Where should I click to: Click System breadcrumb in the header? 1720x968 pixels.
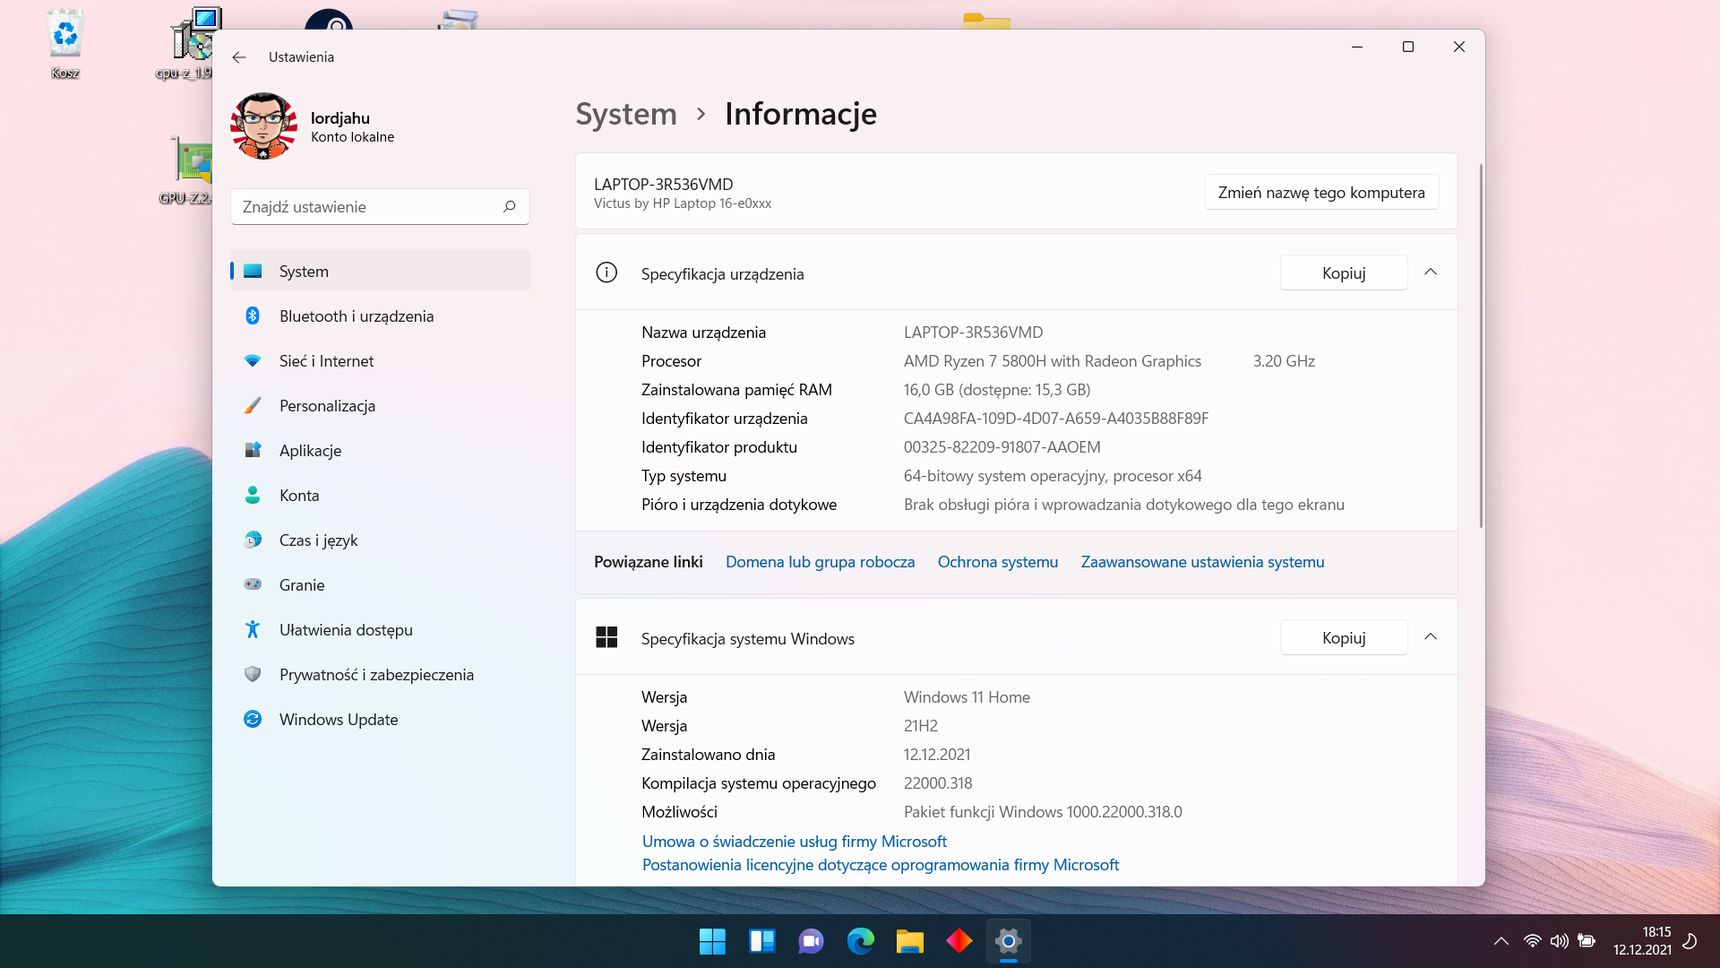tap(626, 114)
